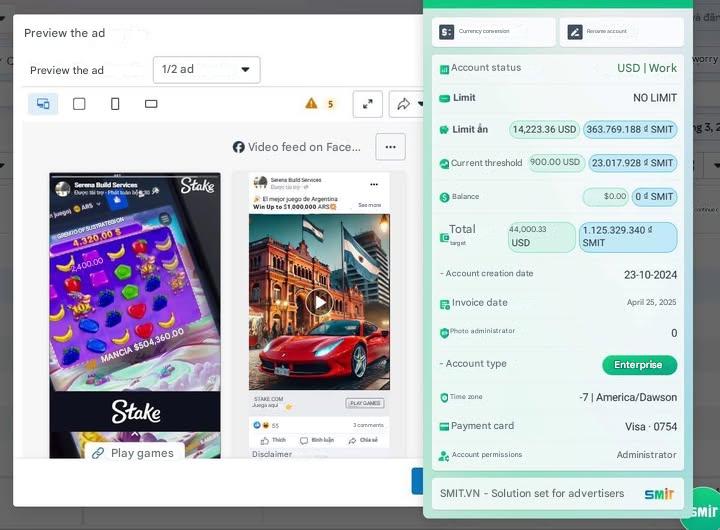Open the Currency conversion tool
The width and height of the screenshot is (720, 530).
(493, 32)
